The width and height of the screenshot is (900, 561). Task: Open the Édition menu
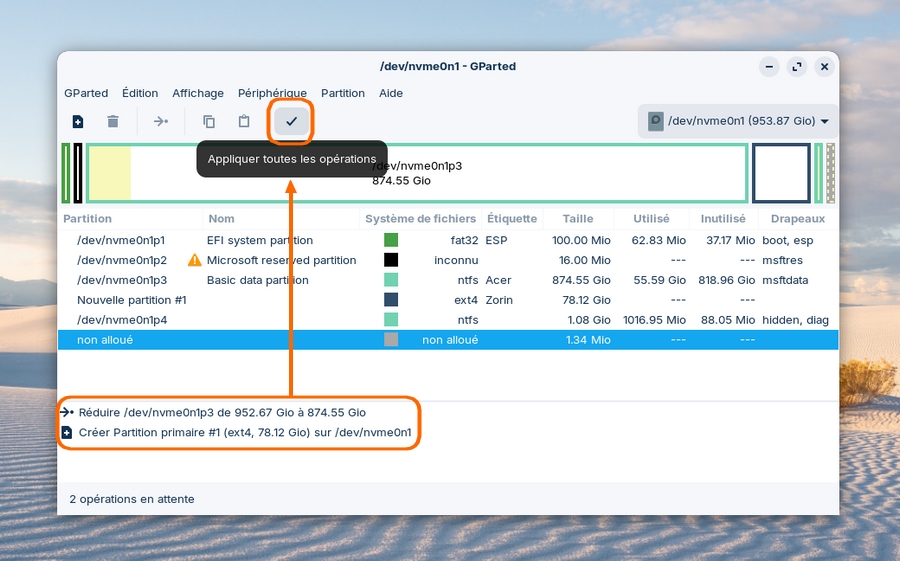[140, 93]
